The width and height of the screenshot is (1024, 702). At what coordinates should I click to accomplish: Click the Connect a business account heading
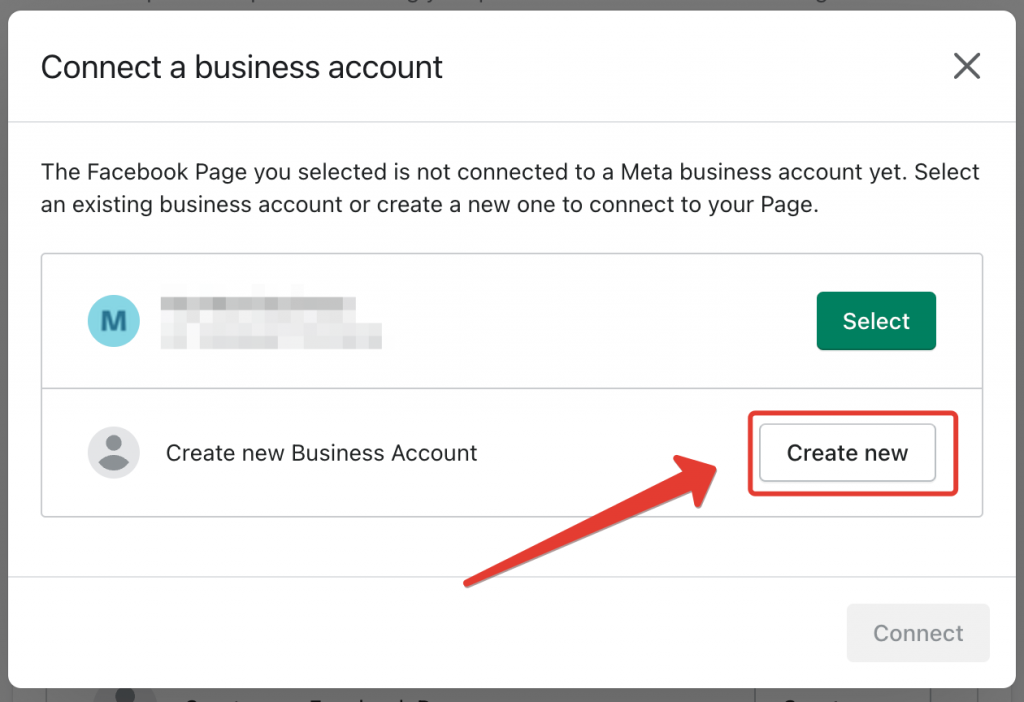pos(242,67)
